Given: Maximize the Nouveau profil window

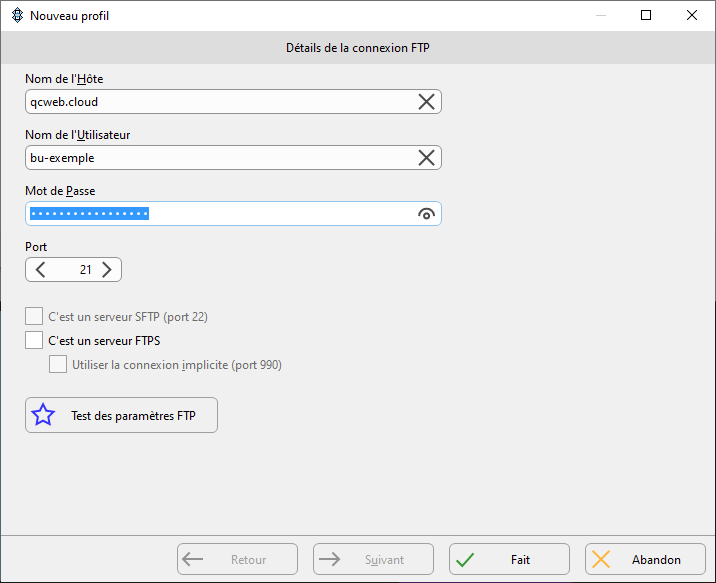Looking at the screenshot, I should (x=646, y=16).
